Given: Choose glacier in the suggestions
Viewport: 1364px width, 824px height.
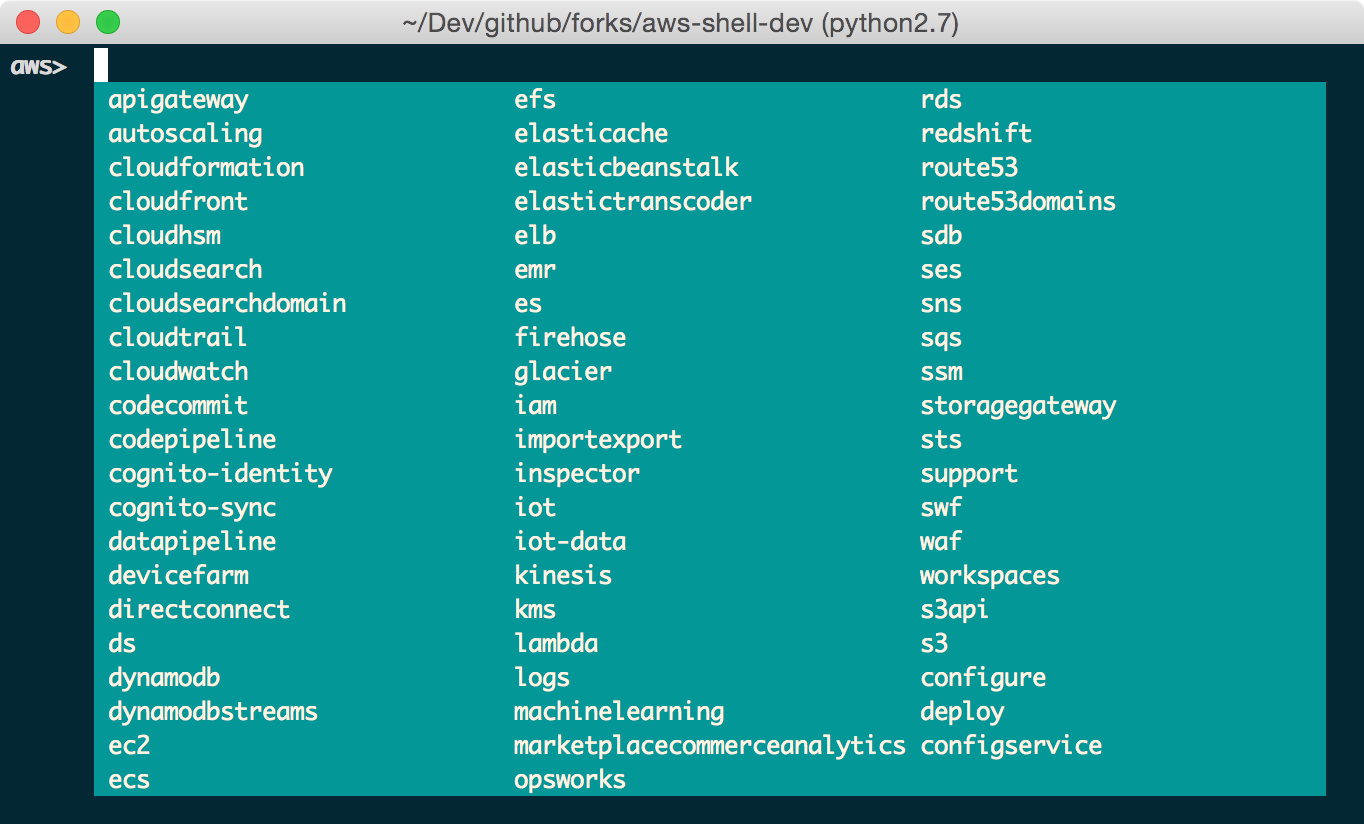Looking at the screenshot, I should [563, 372].
